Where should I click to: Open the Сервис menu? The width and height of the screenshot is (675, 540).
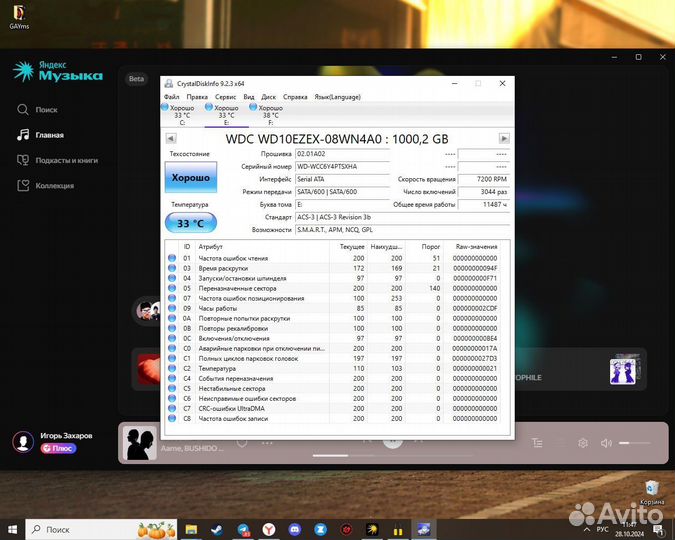225,97
